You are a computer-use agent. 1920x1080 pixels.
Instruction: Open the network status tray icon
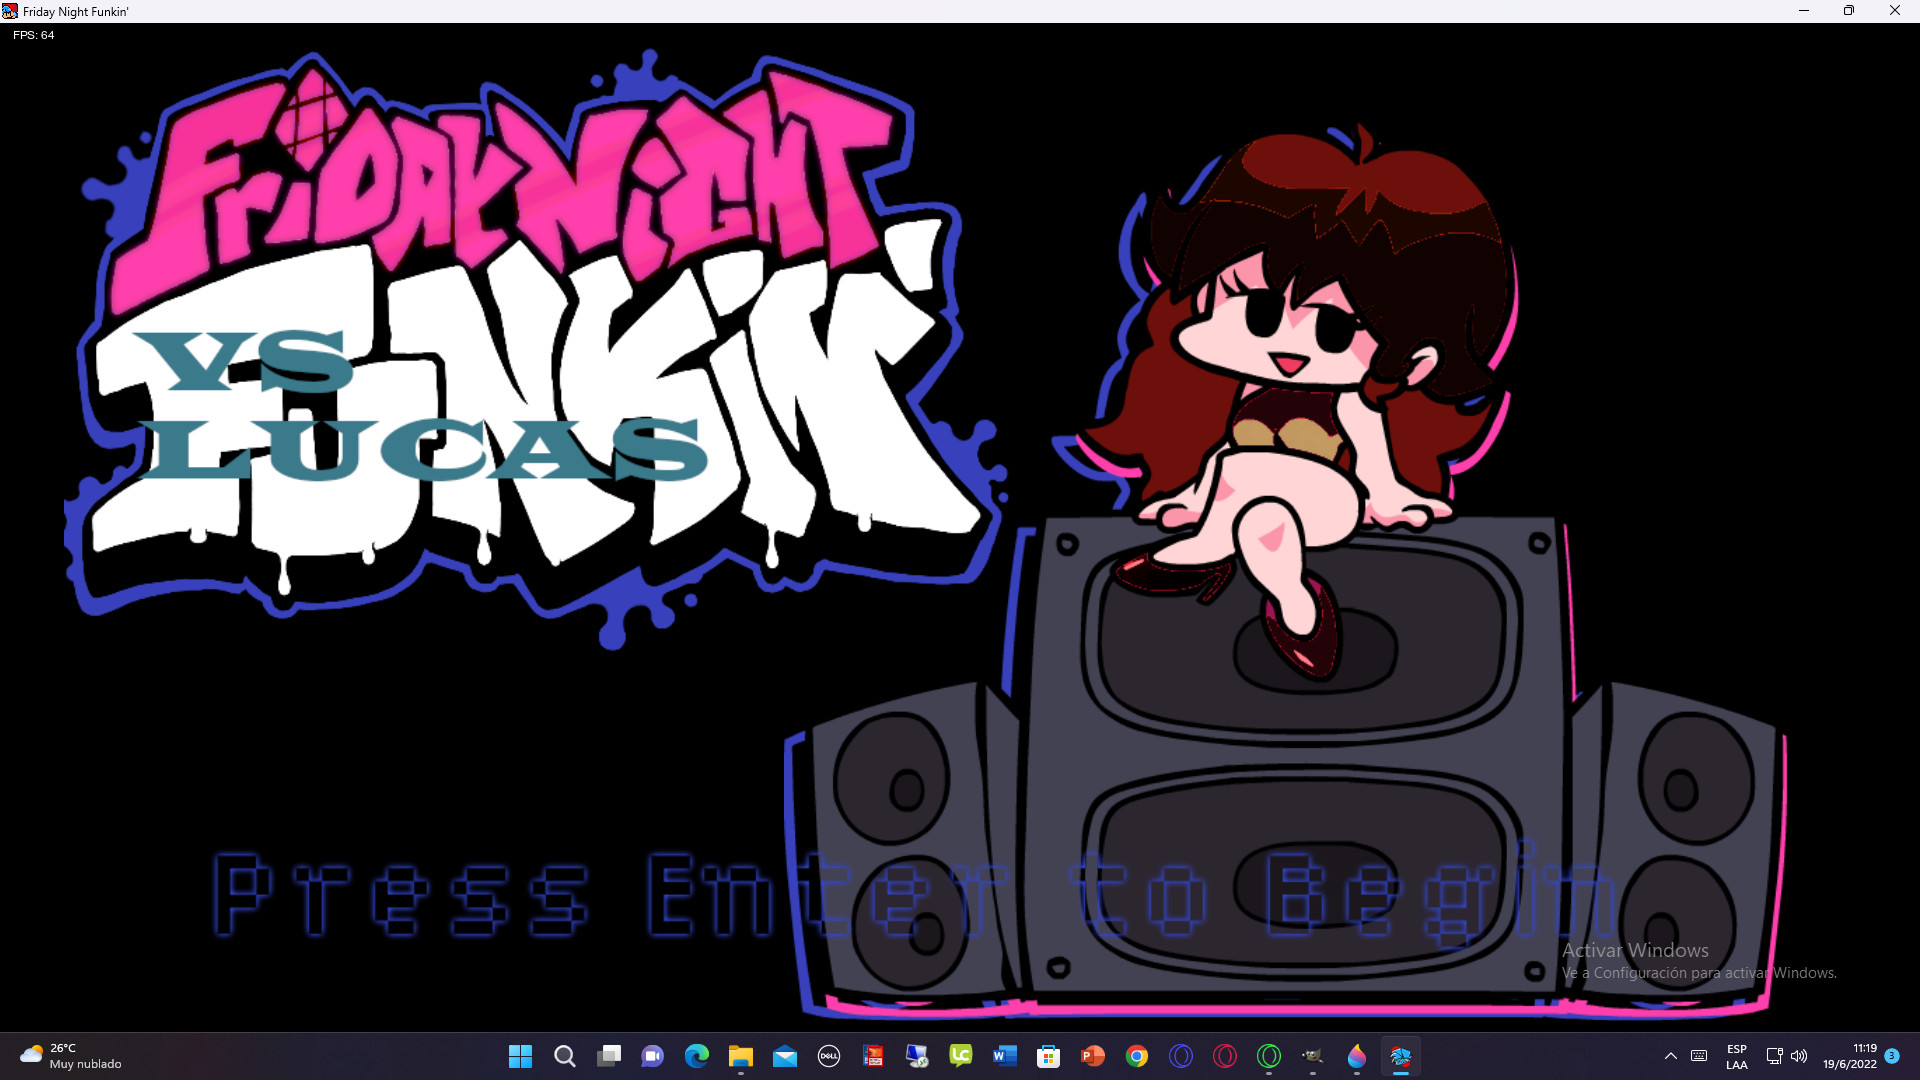click(x=1774, y=1056)
